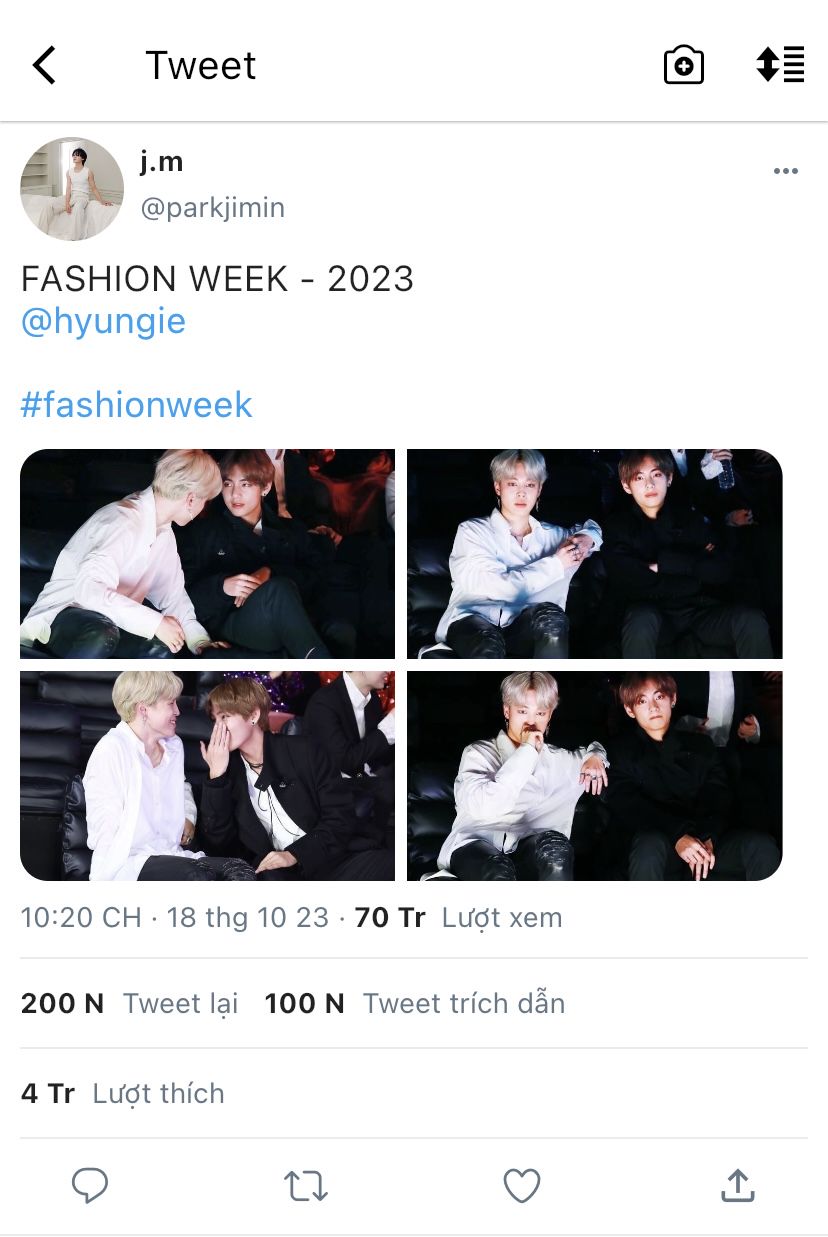Image resolution: width=828 pixels, height=1237 pixels.
Task: Open the bottom-right tweet photo
Action: click(595, 776)
